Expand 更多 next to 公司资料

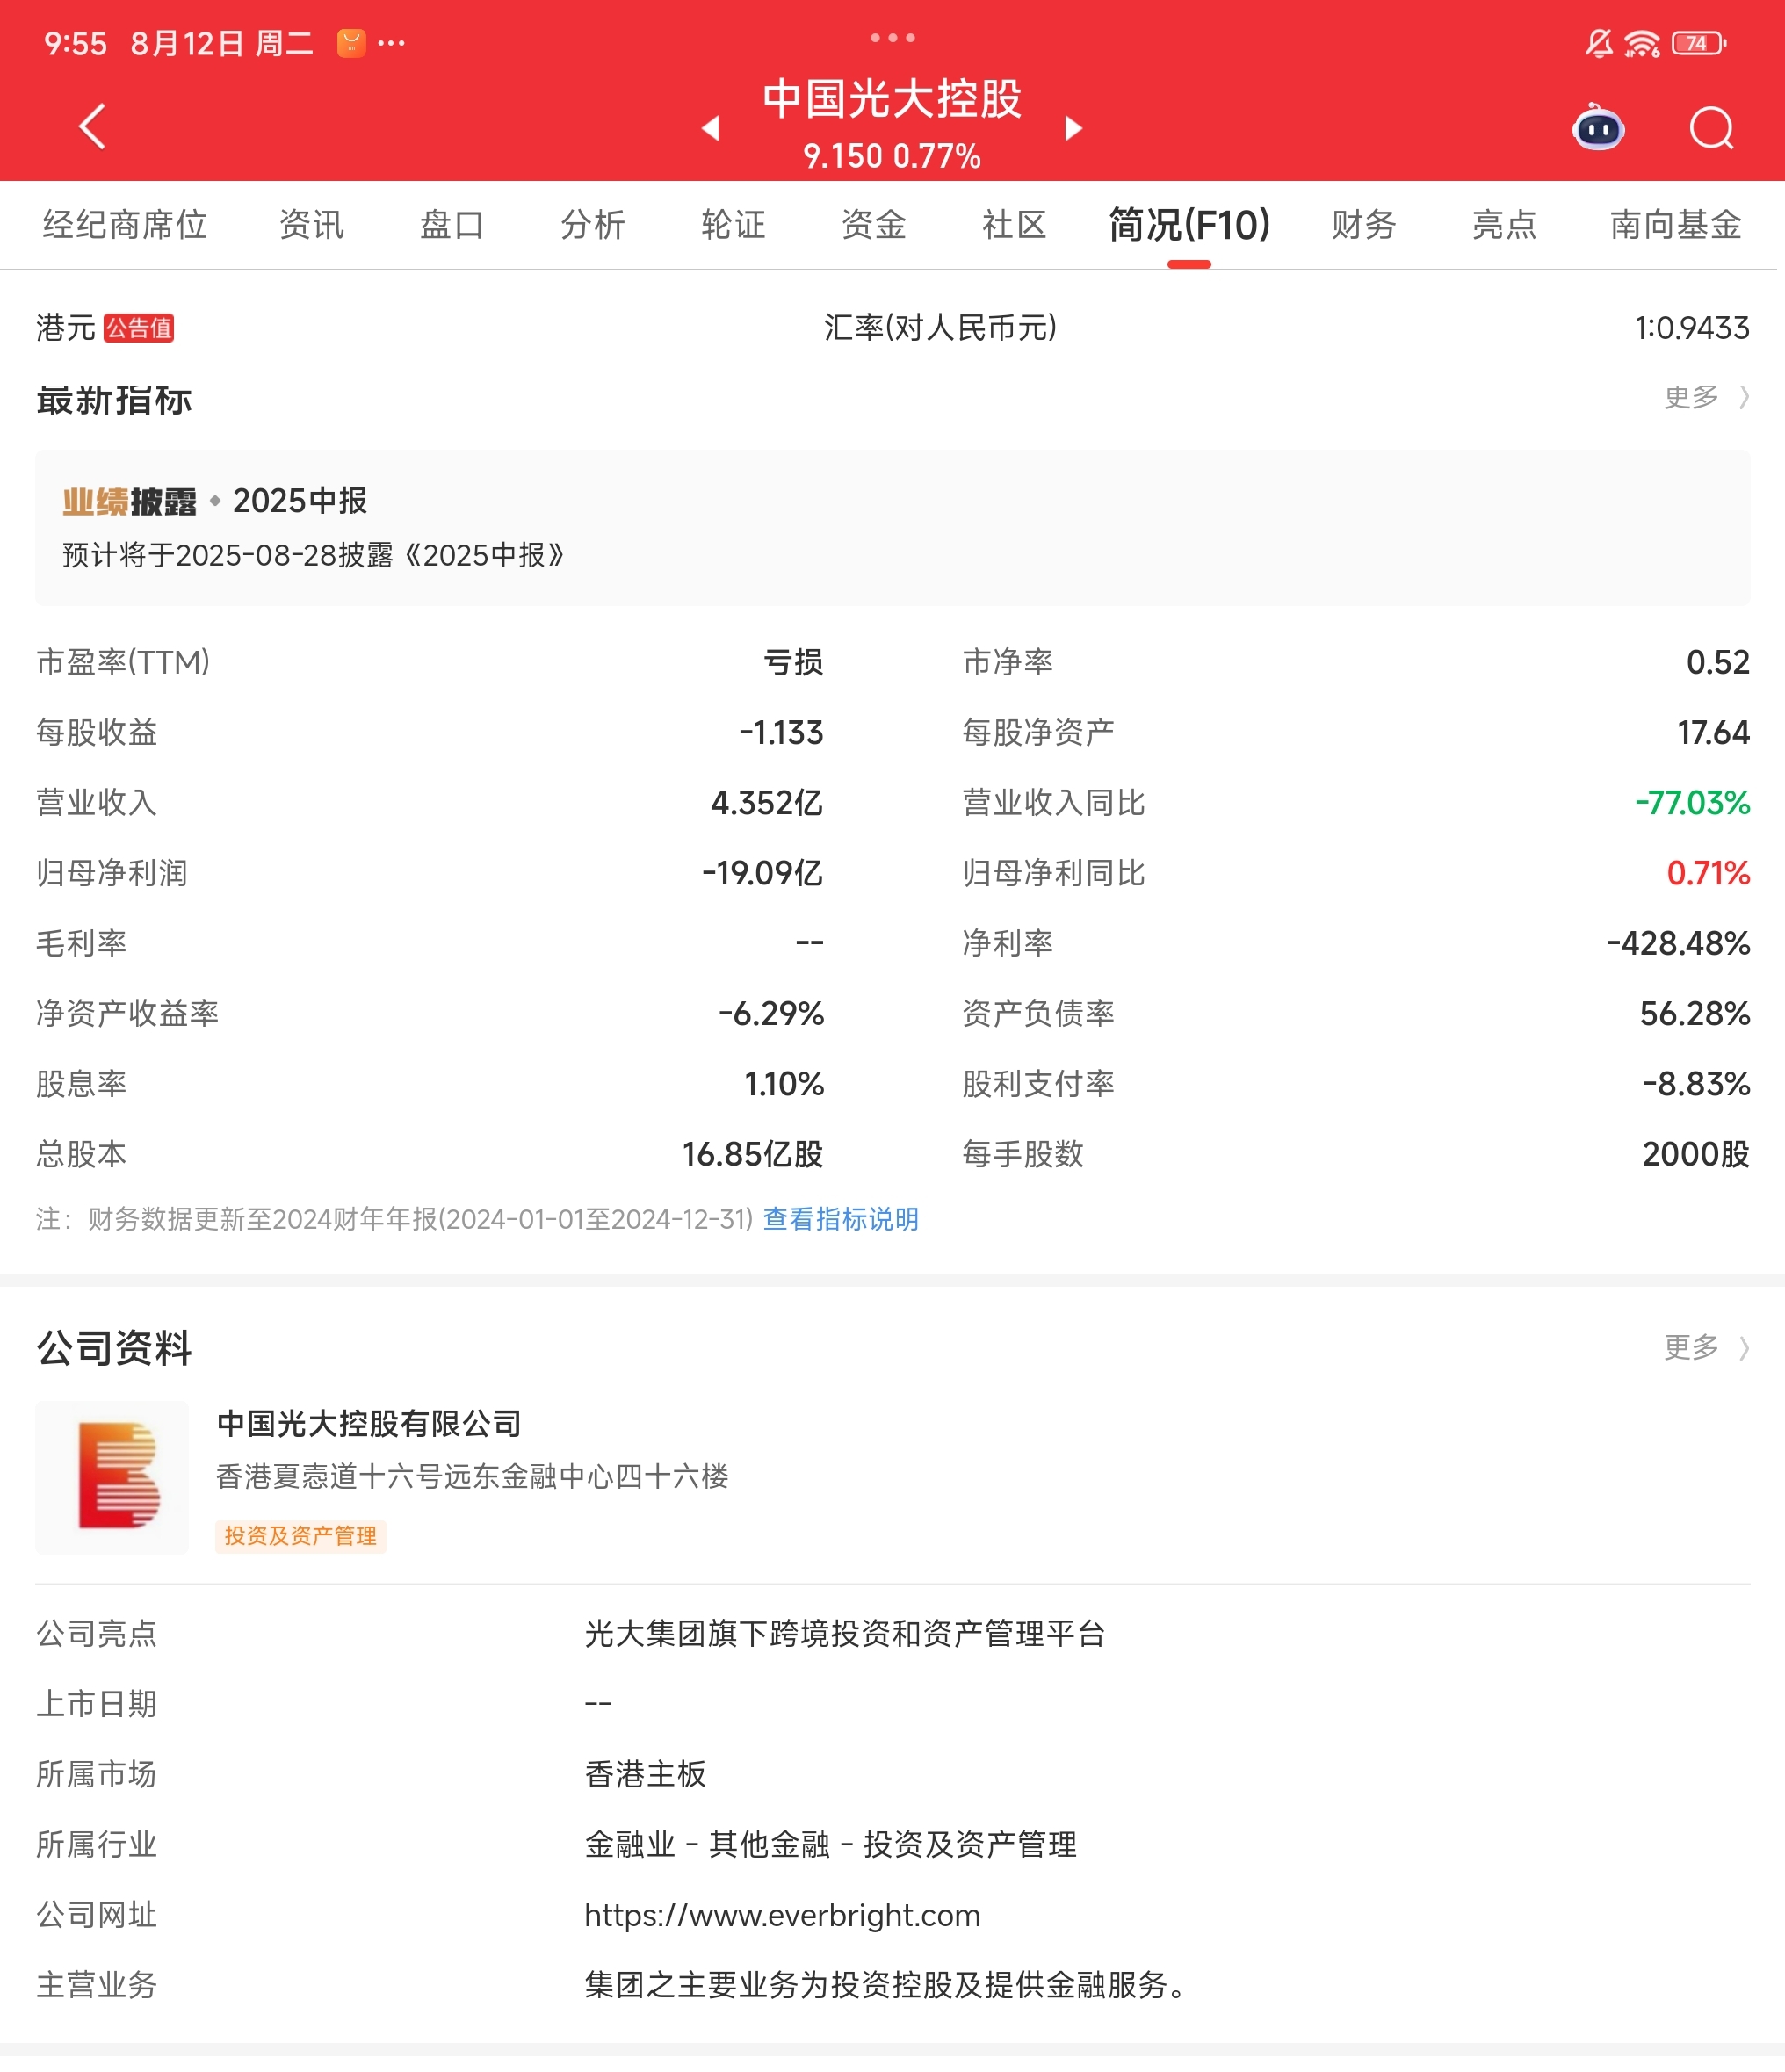click(1706, 1348)
